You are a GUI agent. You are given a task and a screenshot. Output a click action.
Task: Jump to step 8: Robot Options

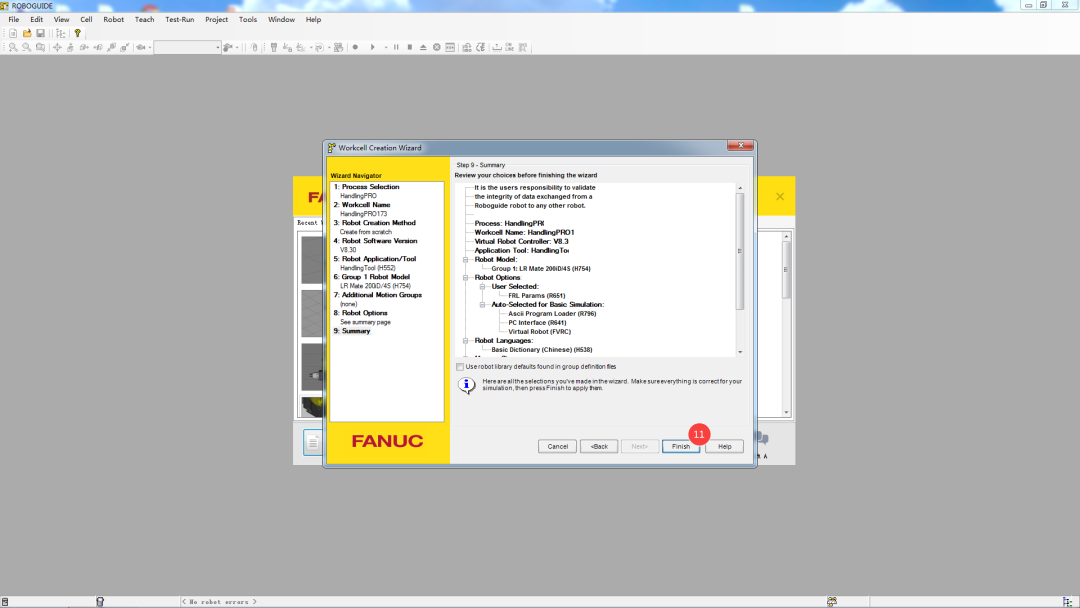tap(360, 313)
